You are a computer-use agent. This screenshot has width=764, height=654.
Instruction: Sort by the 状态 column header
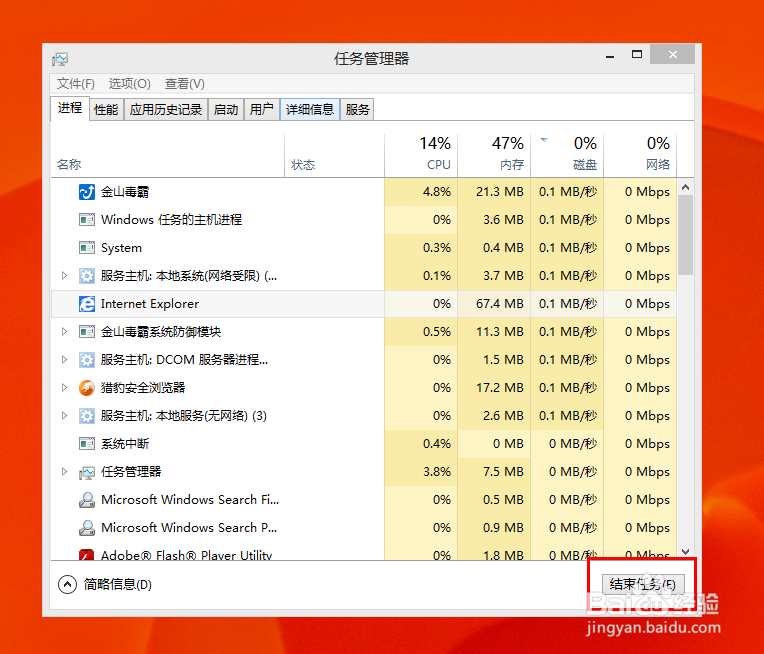pos(334,155)
